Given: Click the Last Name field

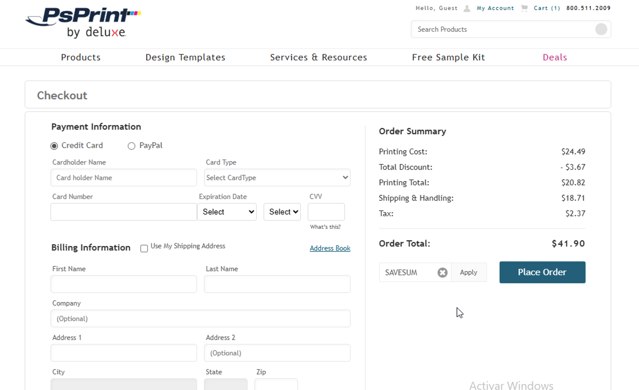Looking at the screenshot, I should pos(277,284).
